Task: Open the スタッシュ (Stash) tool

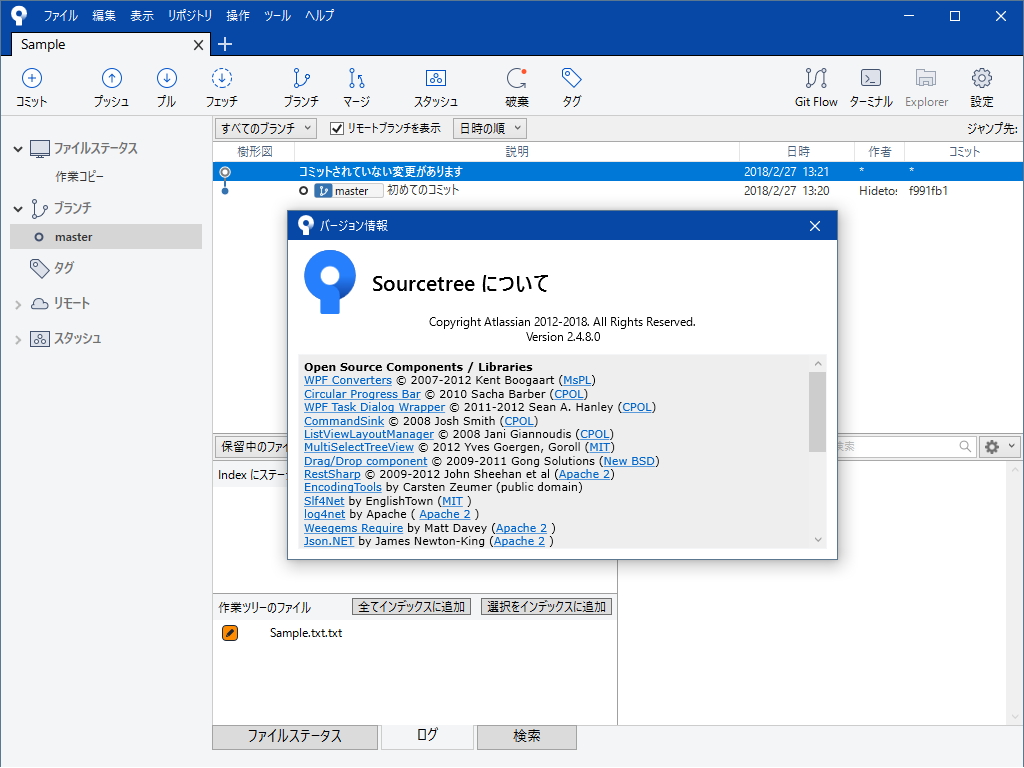Action: [x=435, y=86]
